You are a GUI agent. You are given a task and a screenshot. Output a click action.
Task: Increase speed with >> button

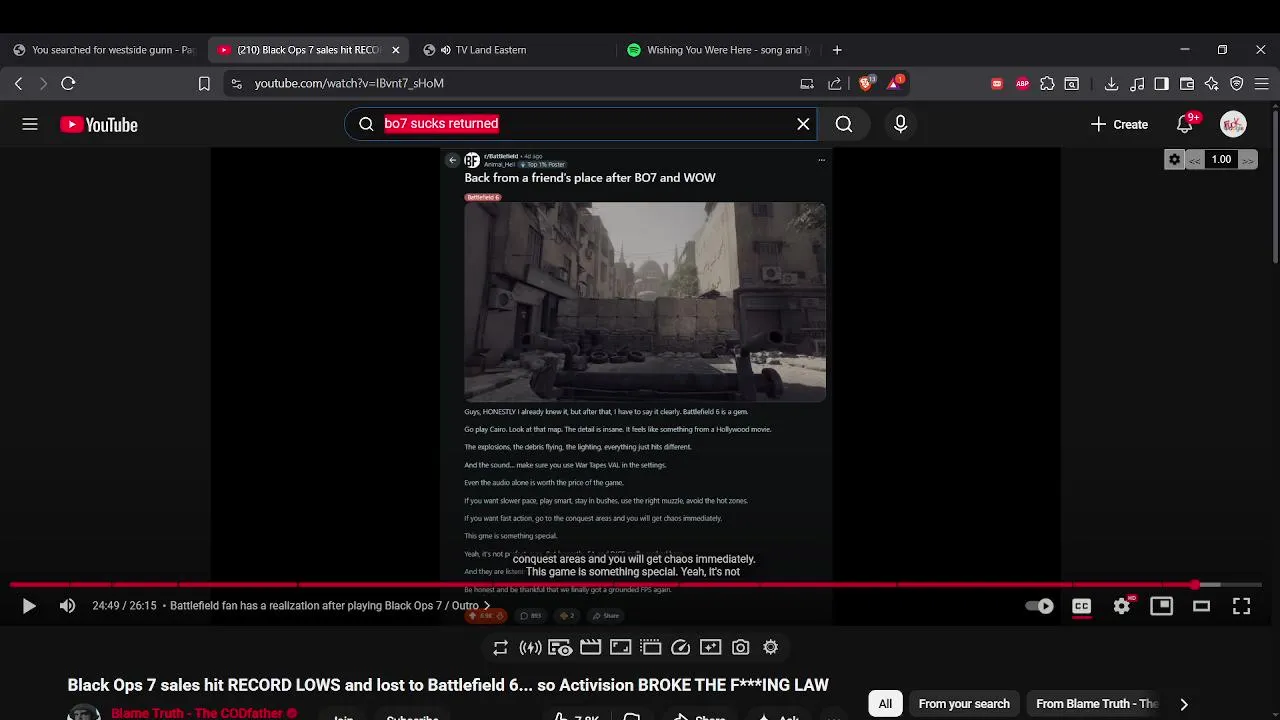1247,160
